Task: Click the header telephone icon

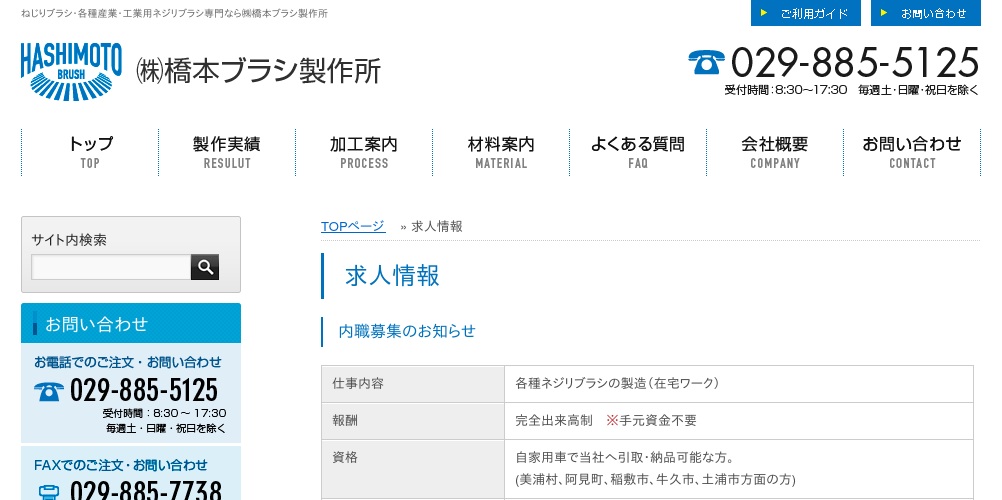Action: tap(706, 63)
